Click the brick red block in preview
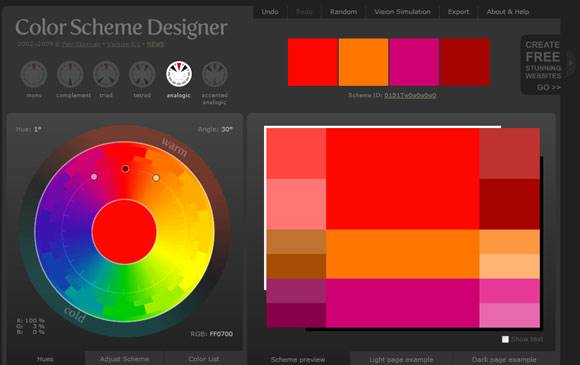The image size is (580, 365). click(510, 153)
